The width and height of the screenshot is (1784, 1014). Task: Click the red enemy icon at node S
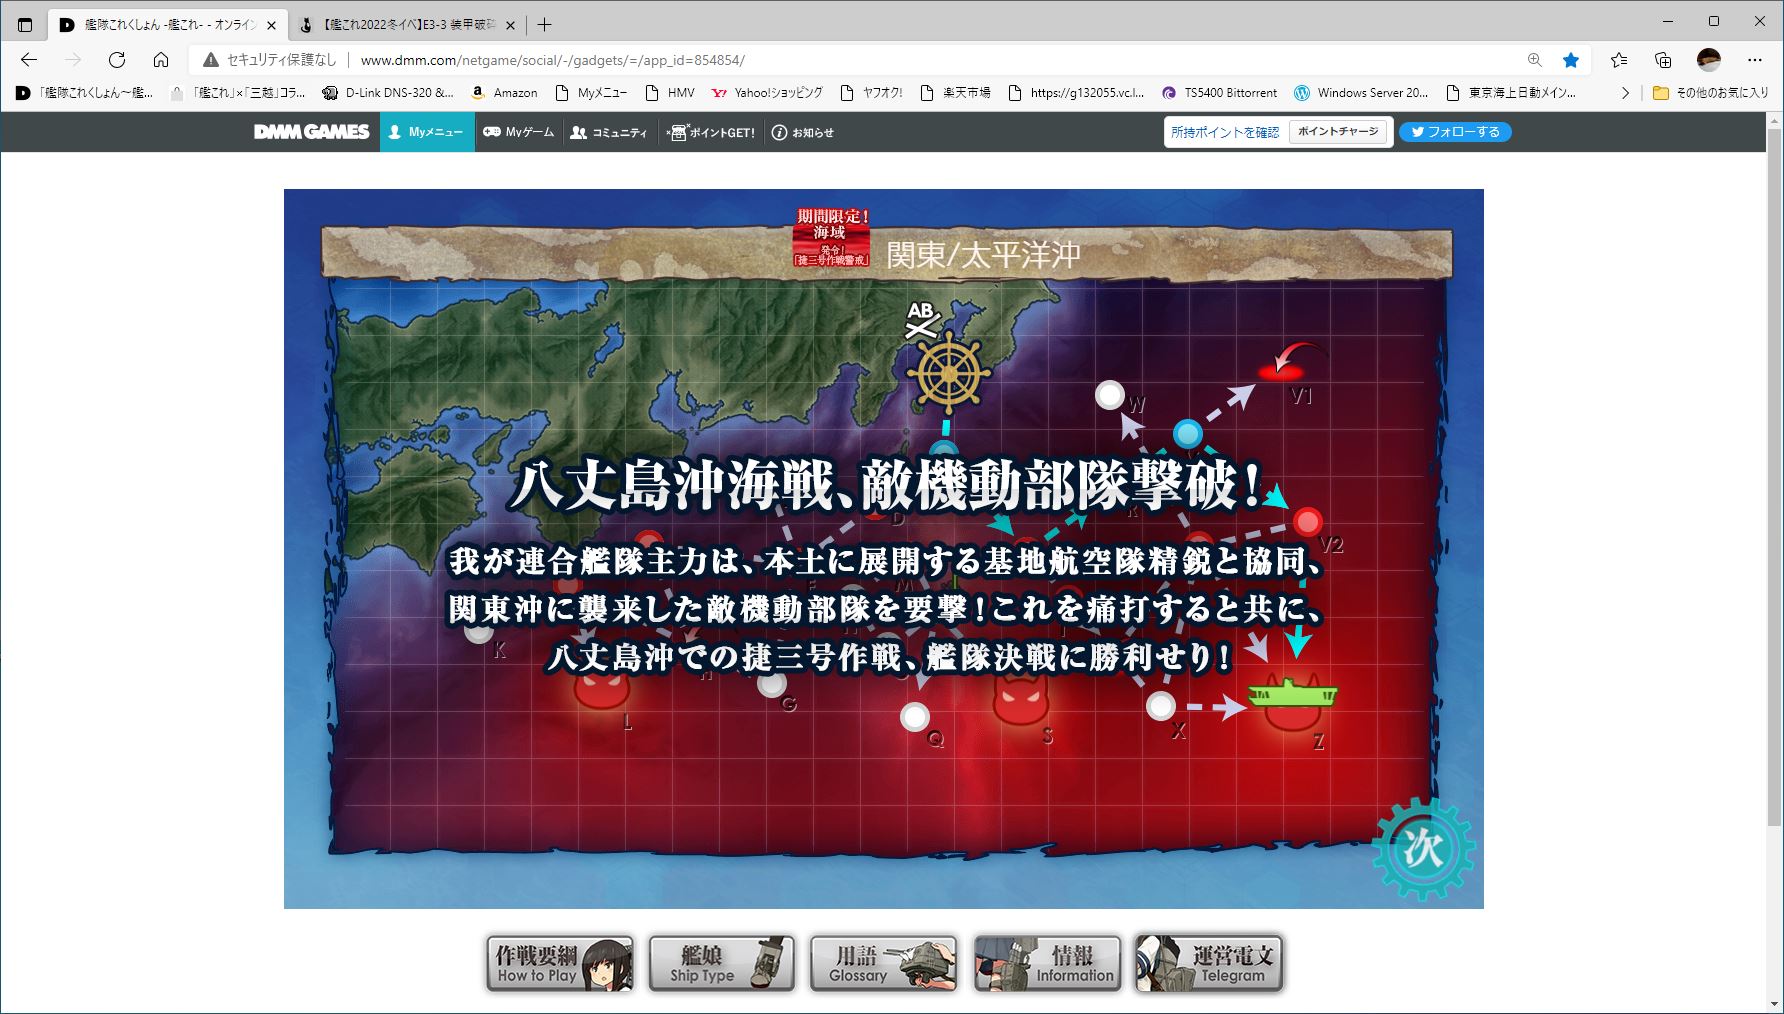(x=1021, y=700)
